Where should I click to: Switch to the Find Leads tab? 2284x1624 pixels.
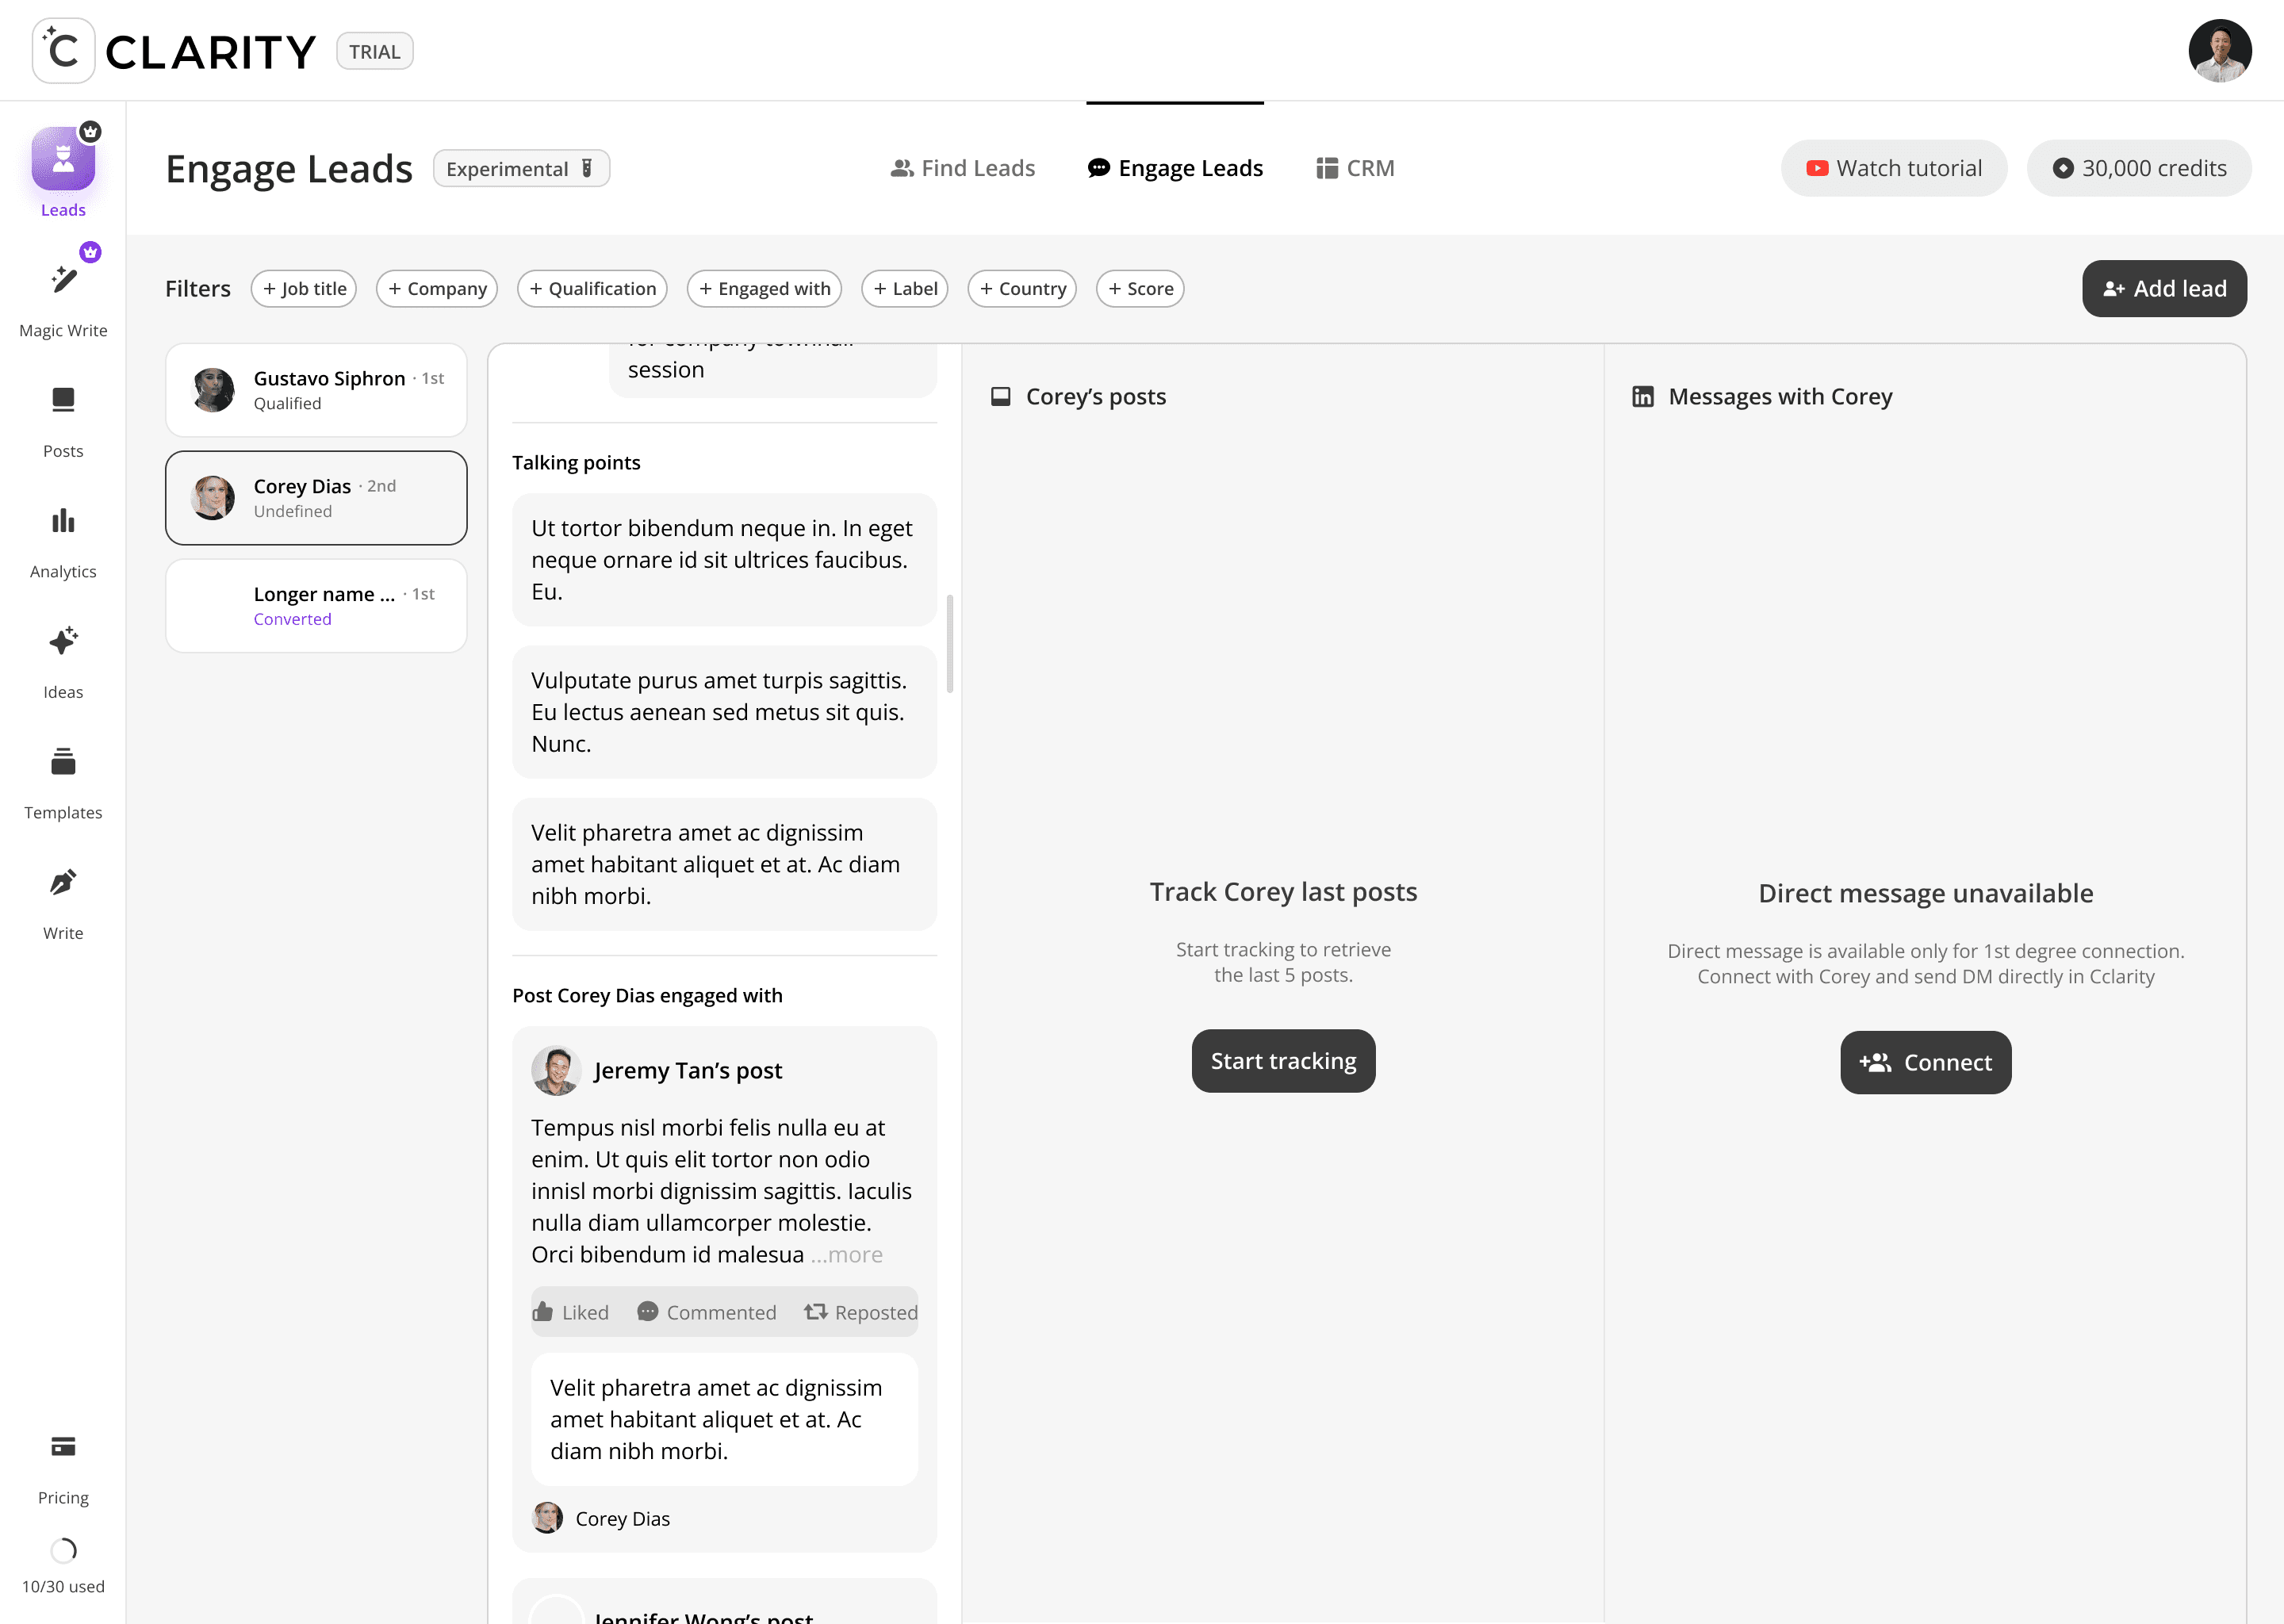click(963, 168)
